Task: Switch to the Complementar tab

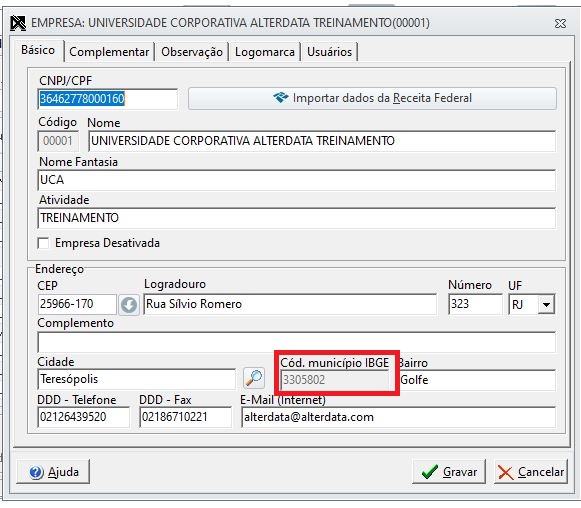Action: [x=109, y=52]
